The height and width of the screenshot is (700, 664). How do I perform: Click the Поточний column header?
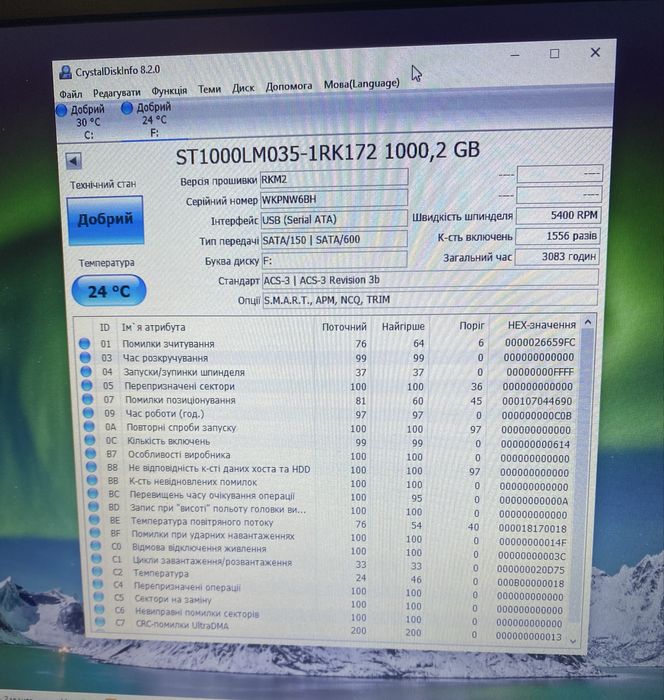tap(344, 327)
